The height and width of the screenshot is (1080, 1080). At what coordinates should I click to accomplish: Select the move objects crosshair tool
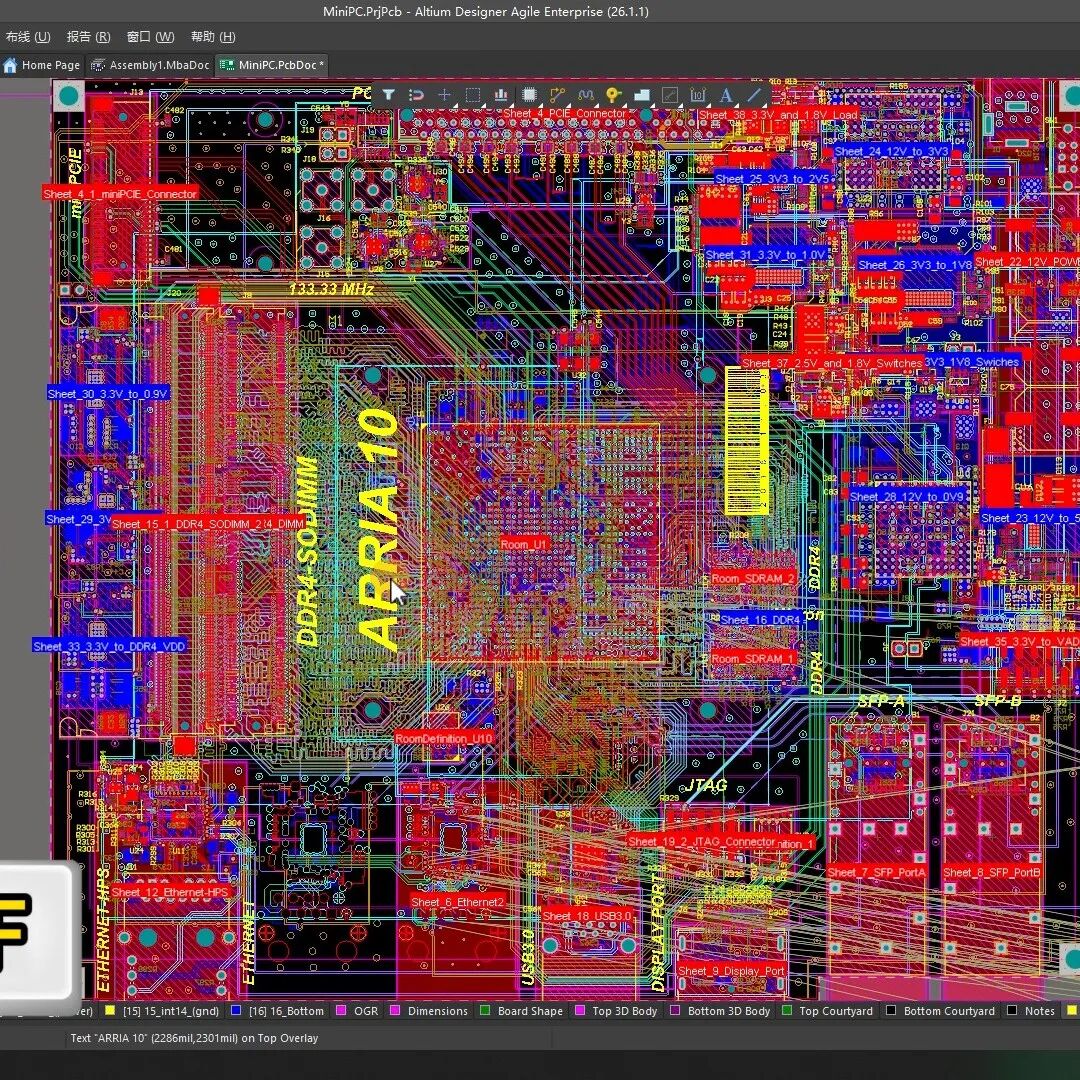click(x=444, y=95)
